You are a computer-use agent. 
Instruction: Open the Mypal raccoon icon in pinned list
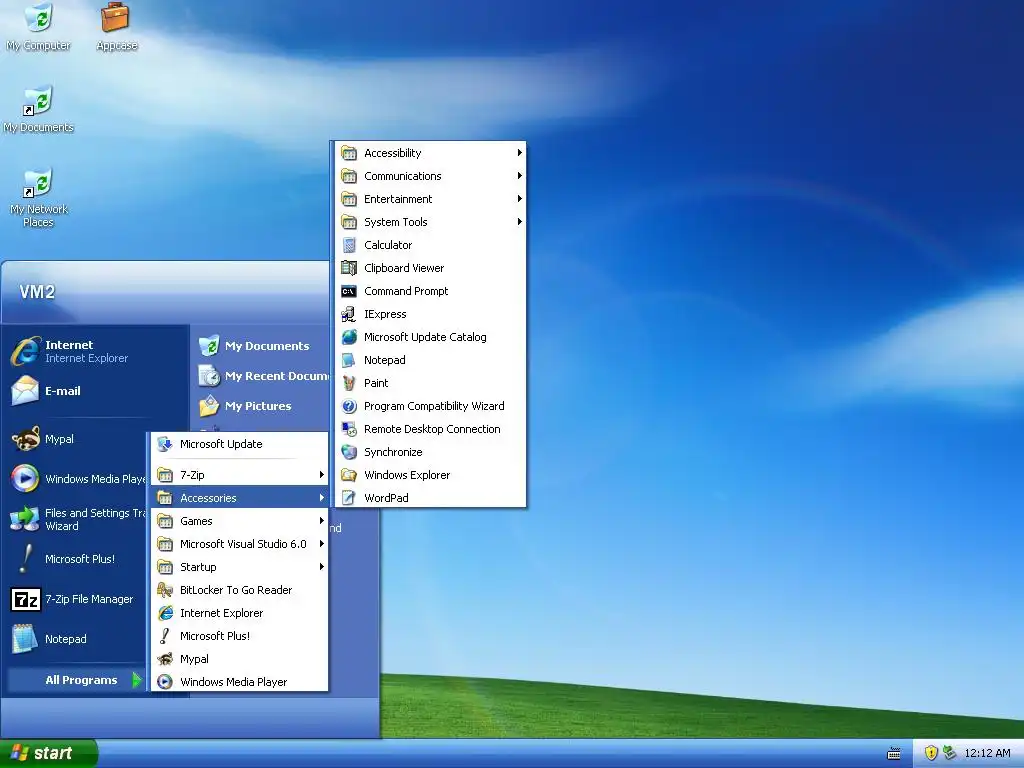point(25,439)
